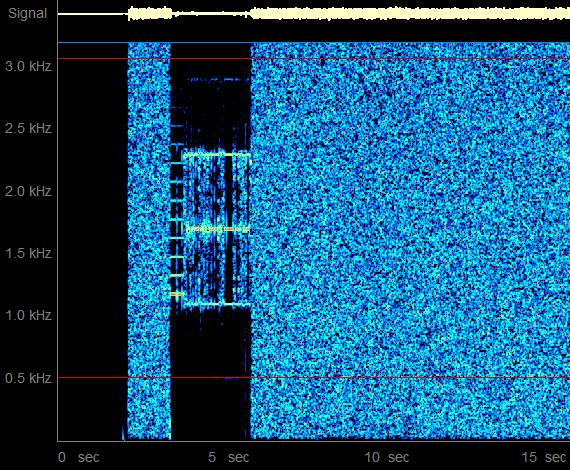Click the 2.0 kHz frequency axis label

pyautogui.click(x=28, y=191)
